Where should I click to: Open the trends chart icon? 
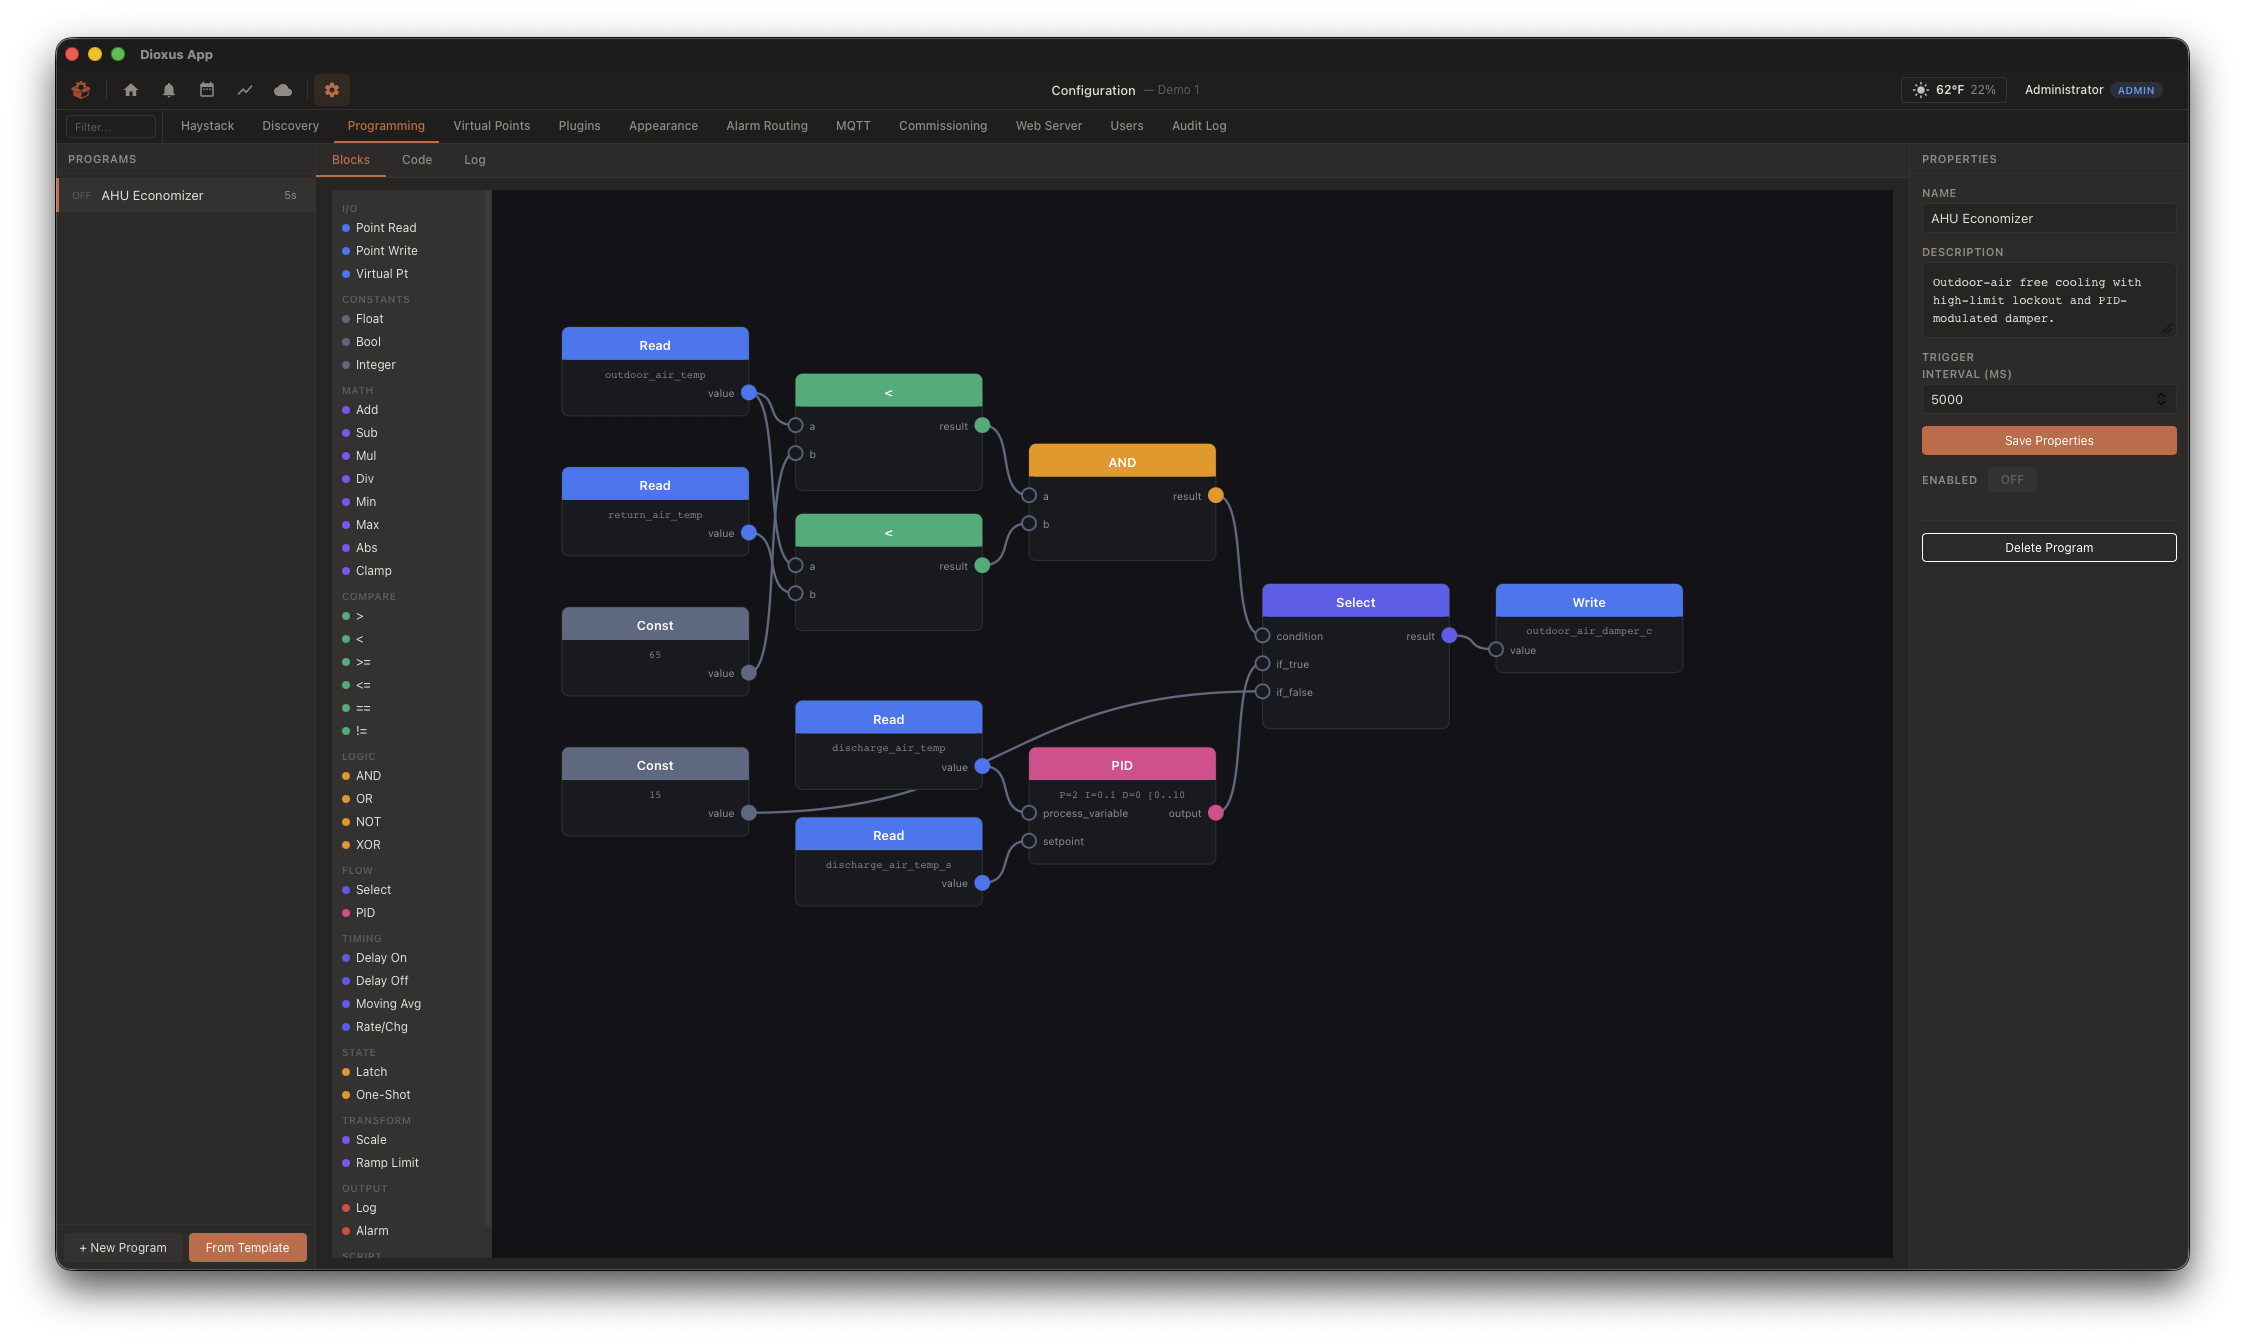tap(245, 90)
